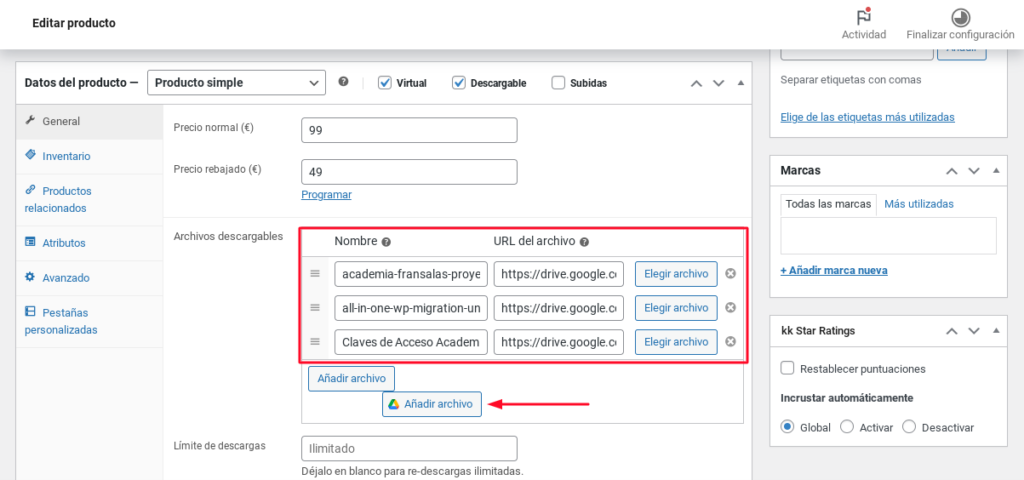
Task: Open the Inventario tab
Action: [x=89, y=156]
